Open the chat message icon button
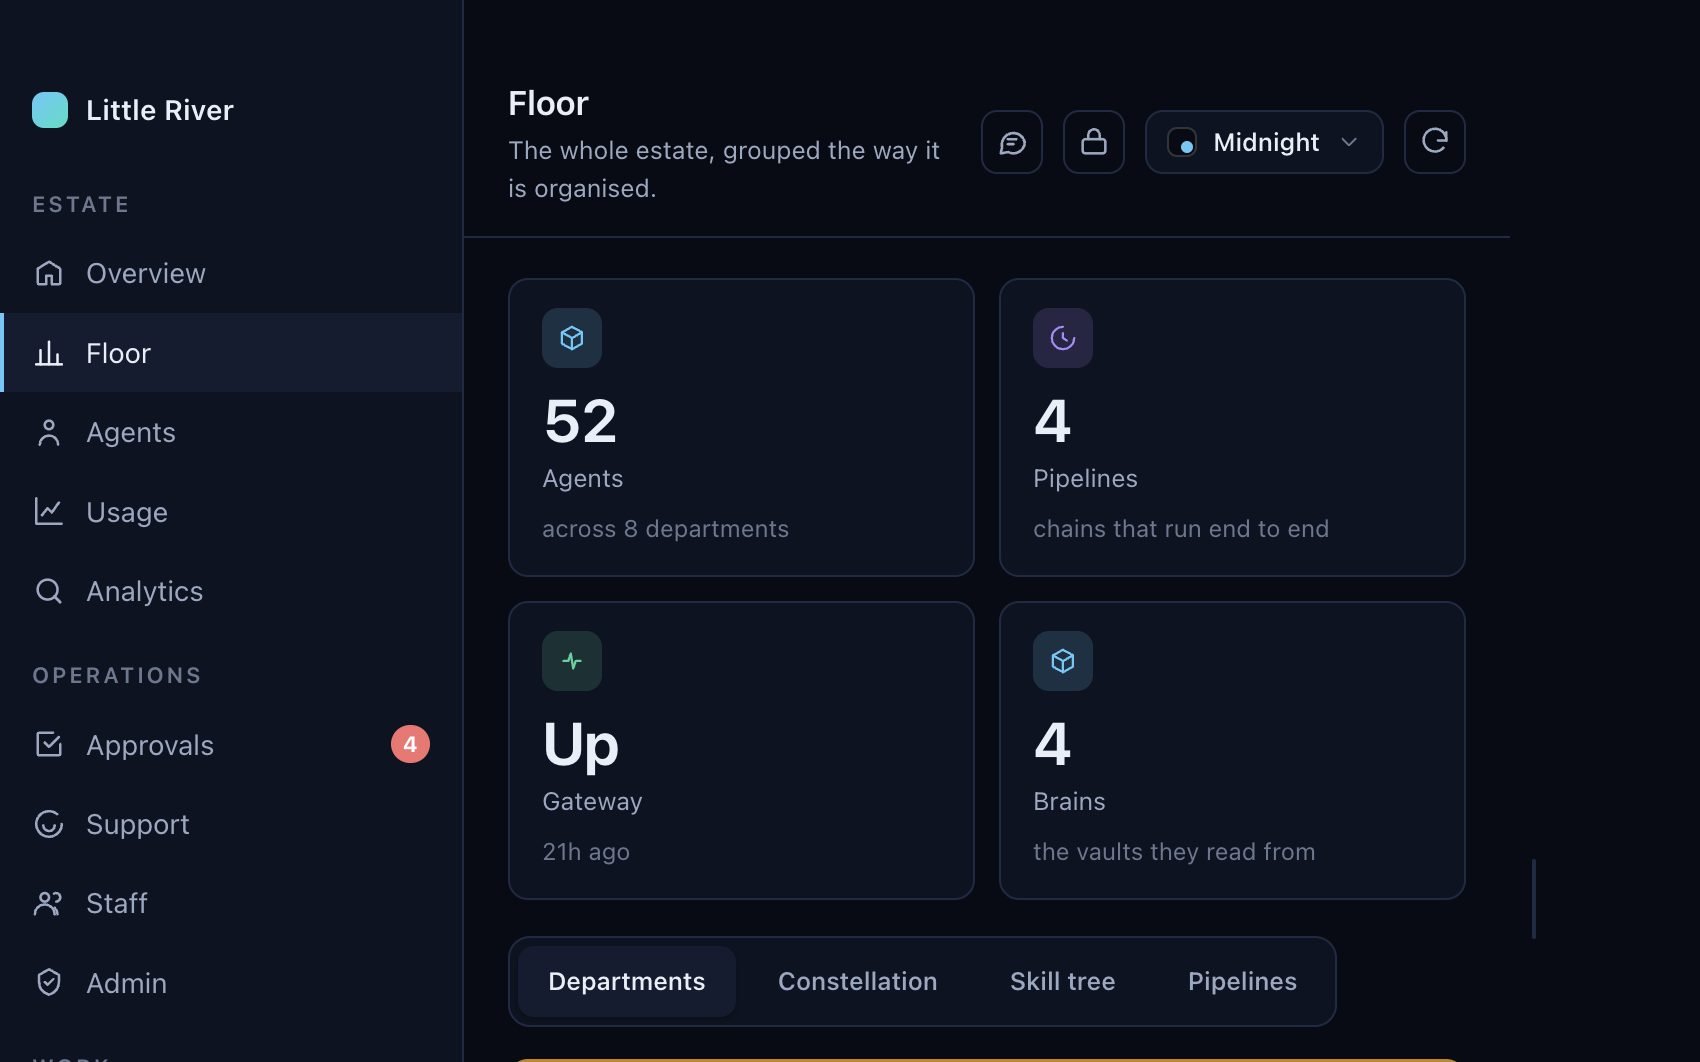This screenshot has height=1062, width=1700. [1012, 142]
